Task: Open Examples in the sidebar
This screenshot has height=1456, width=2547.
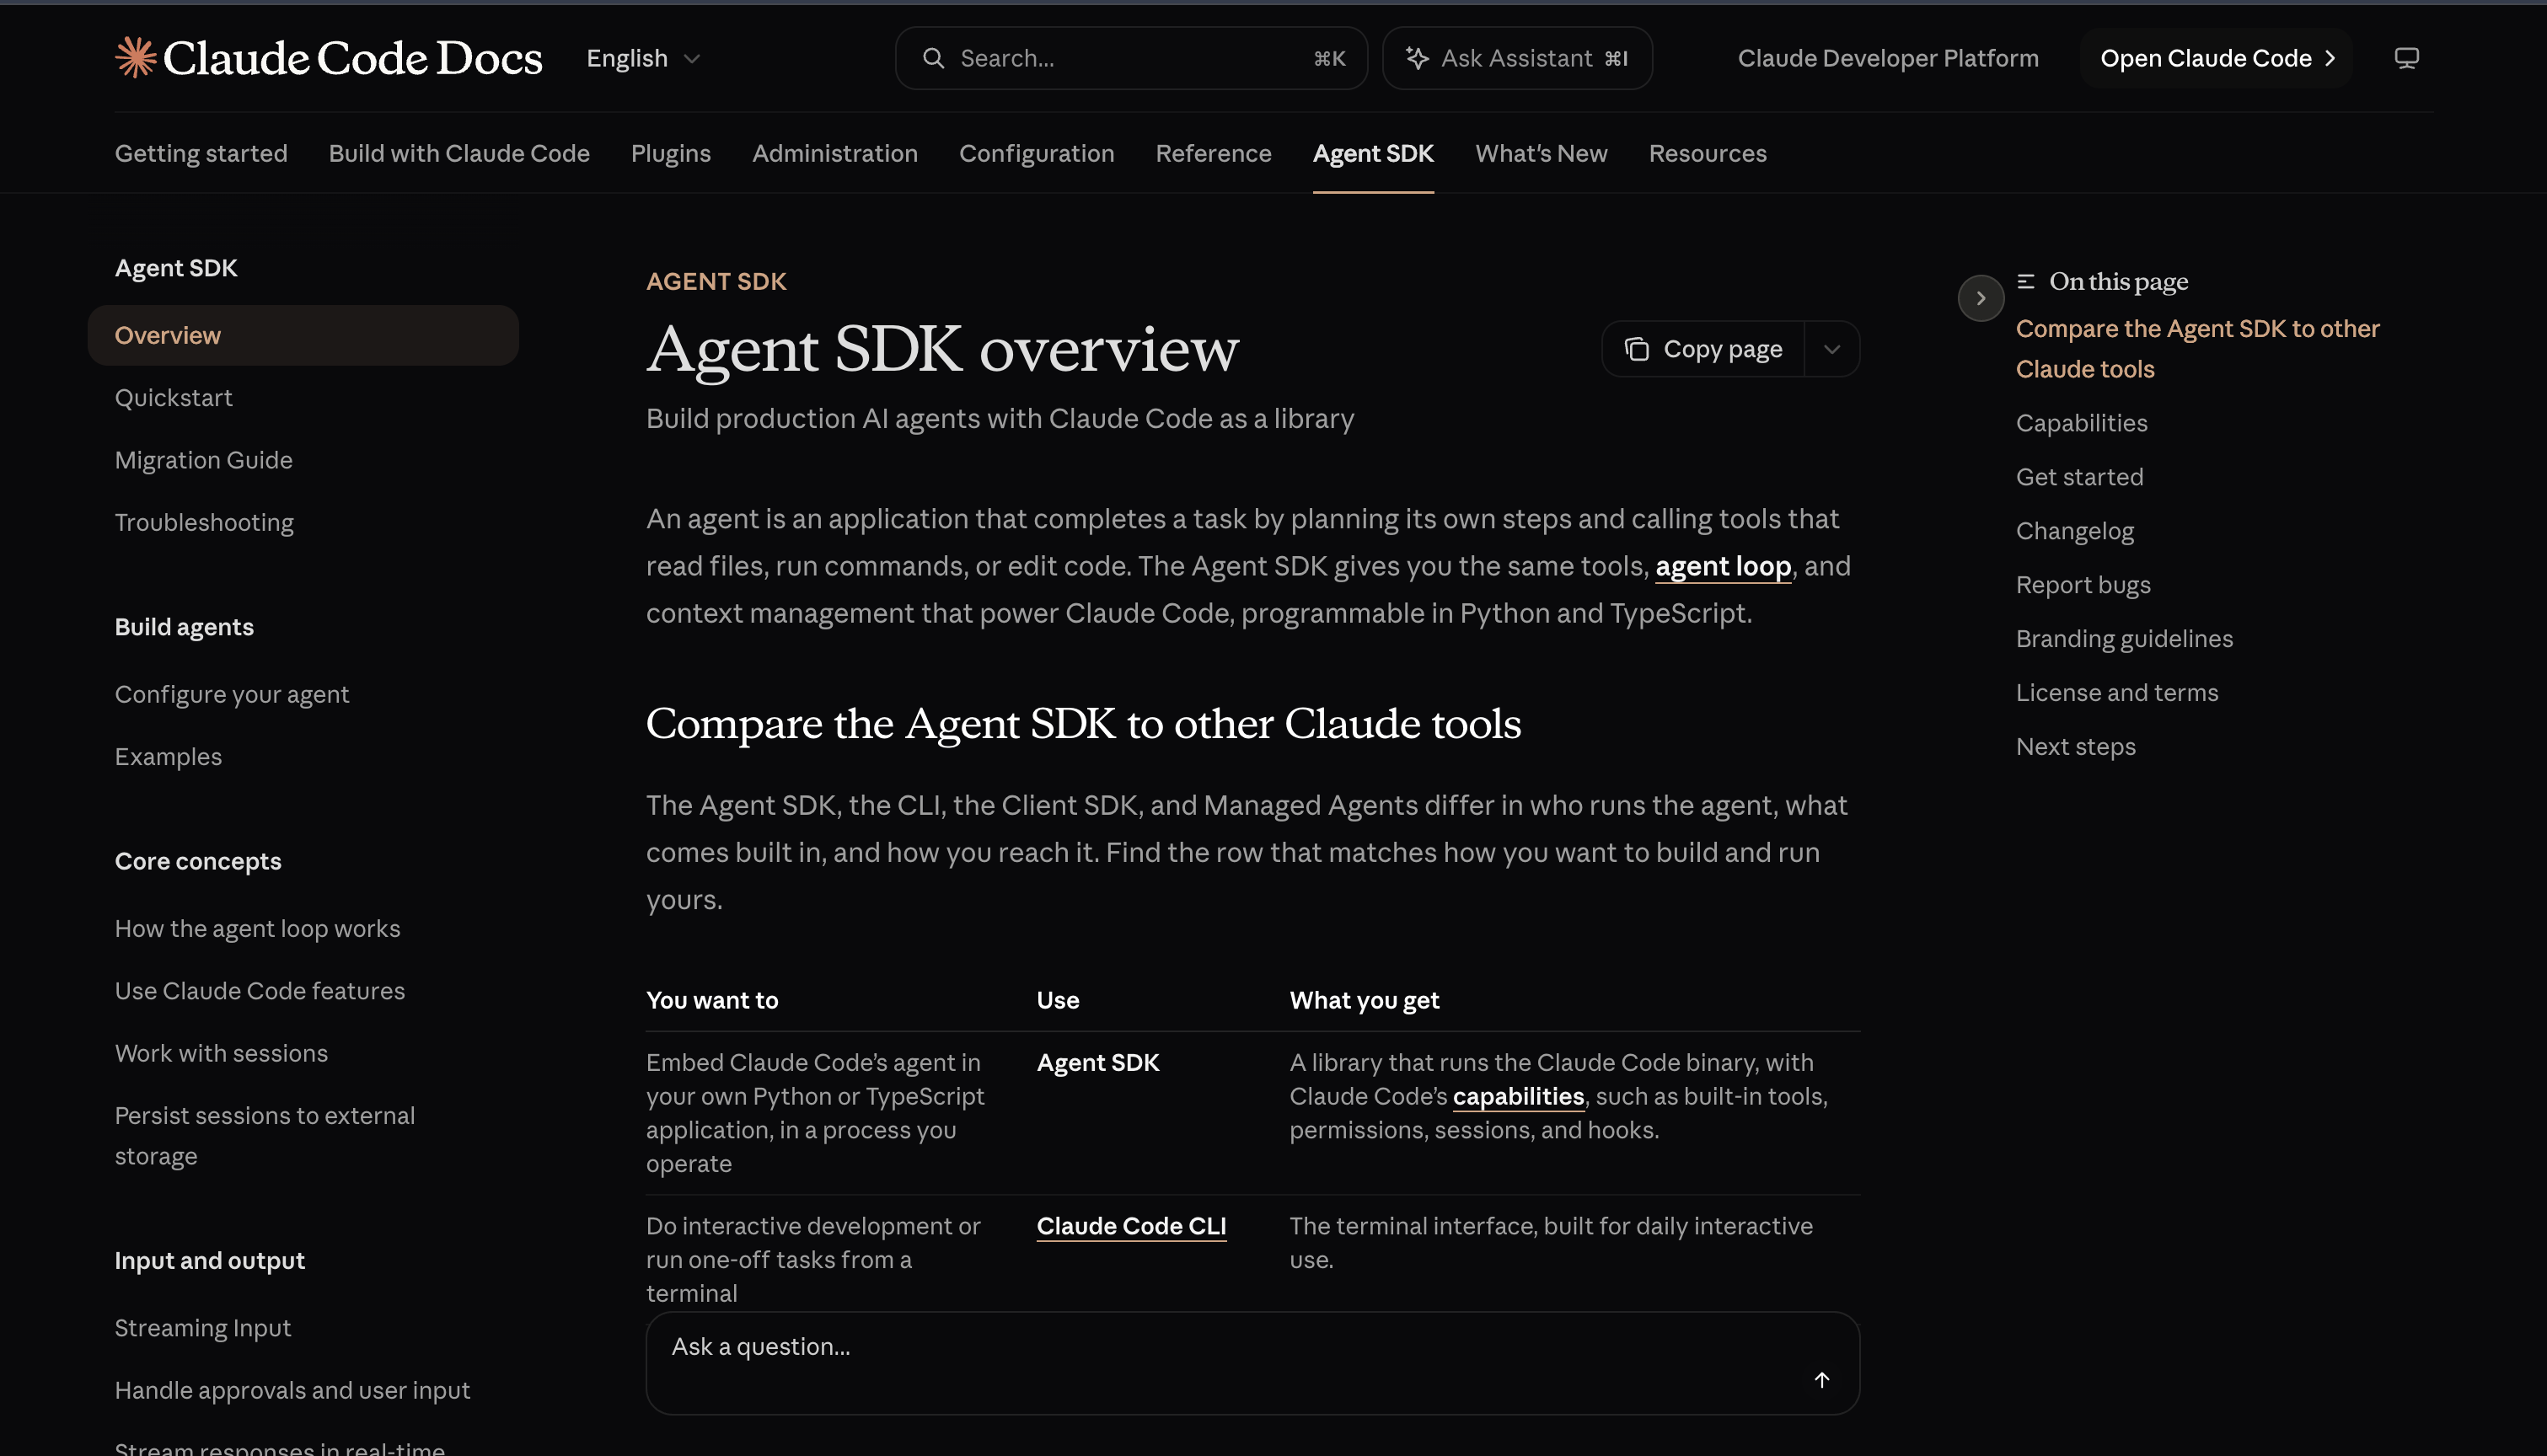Action: (168, 757)
